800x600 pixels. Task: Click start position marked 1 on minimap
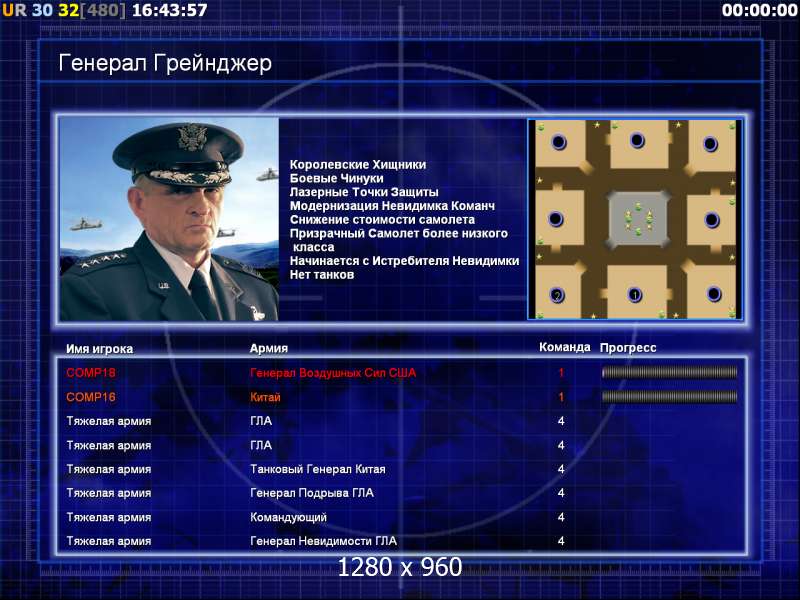point(635,294)
